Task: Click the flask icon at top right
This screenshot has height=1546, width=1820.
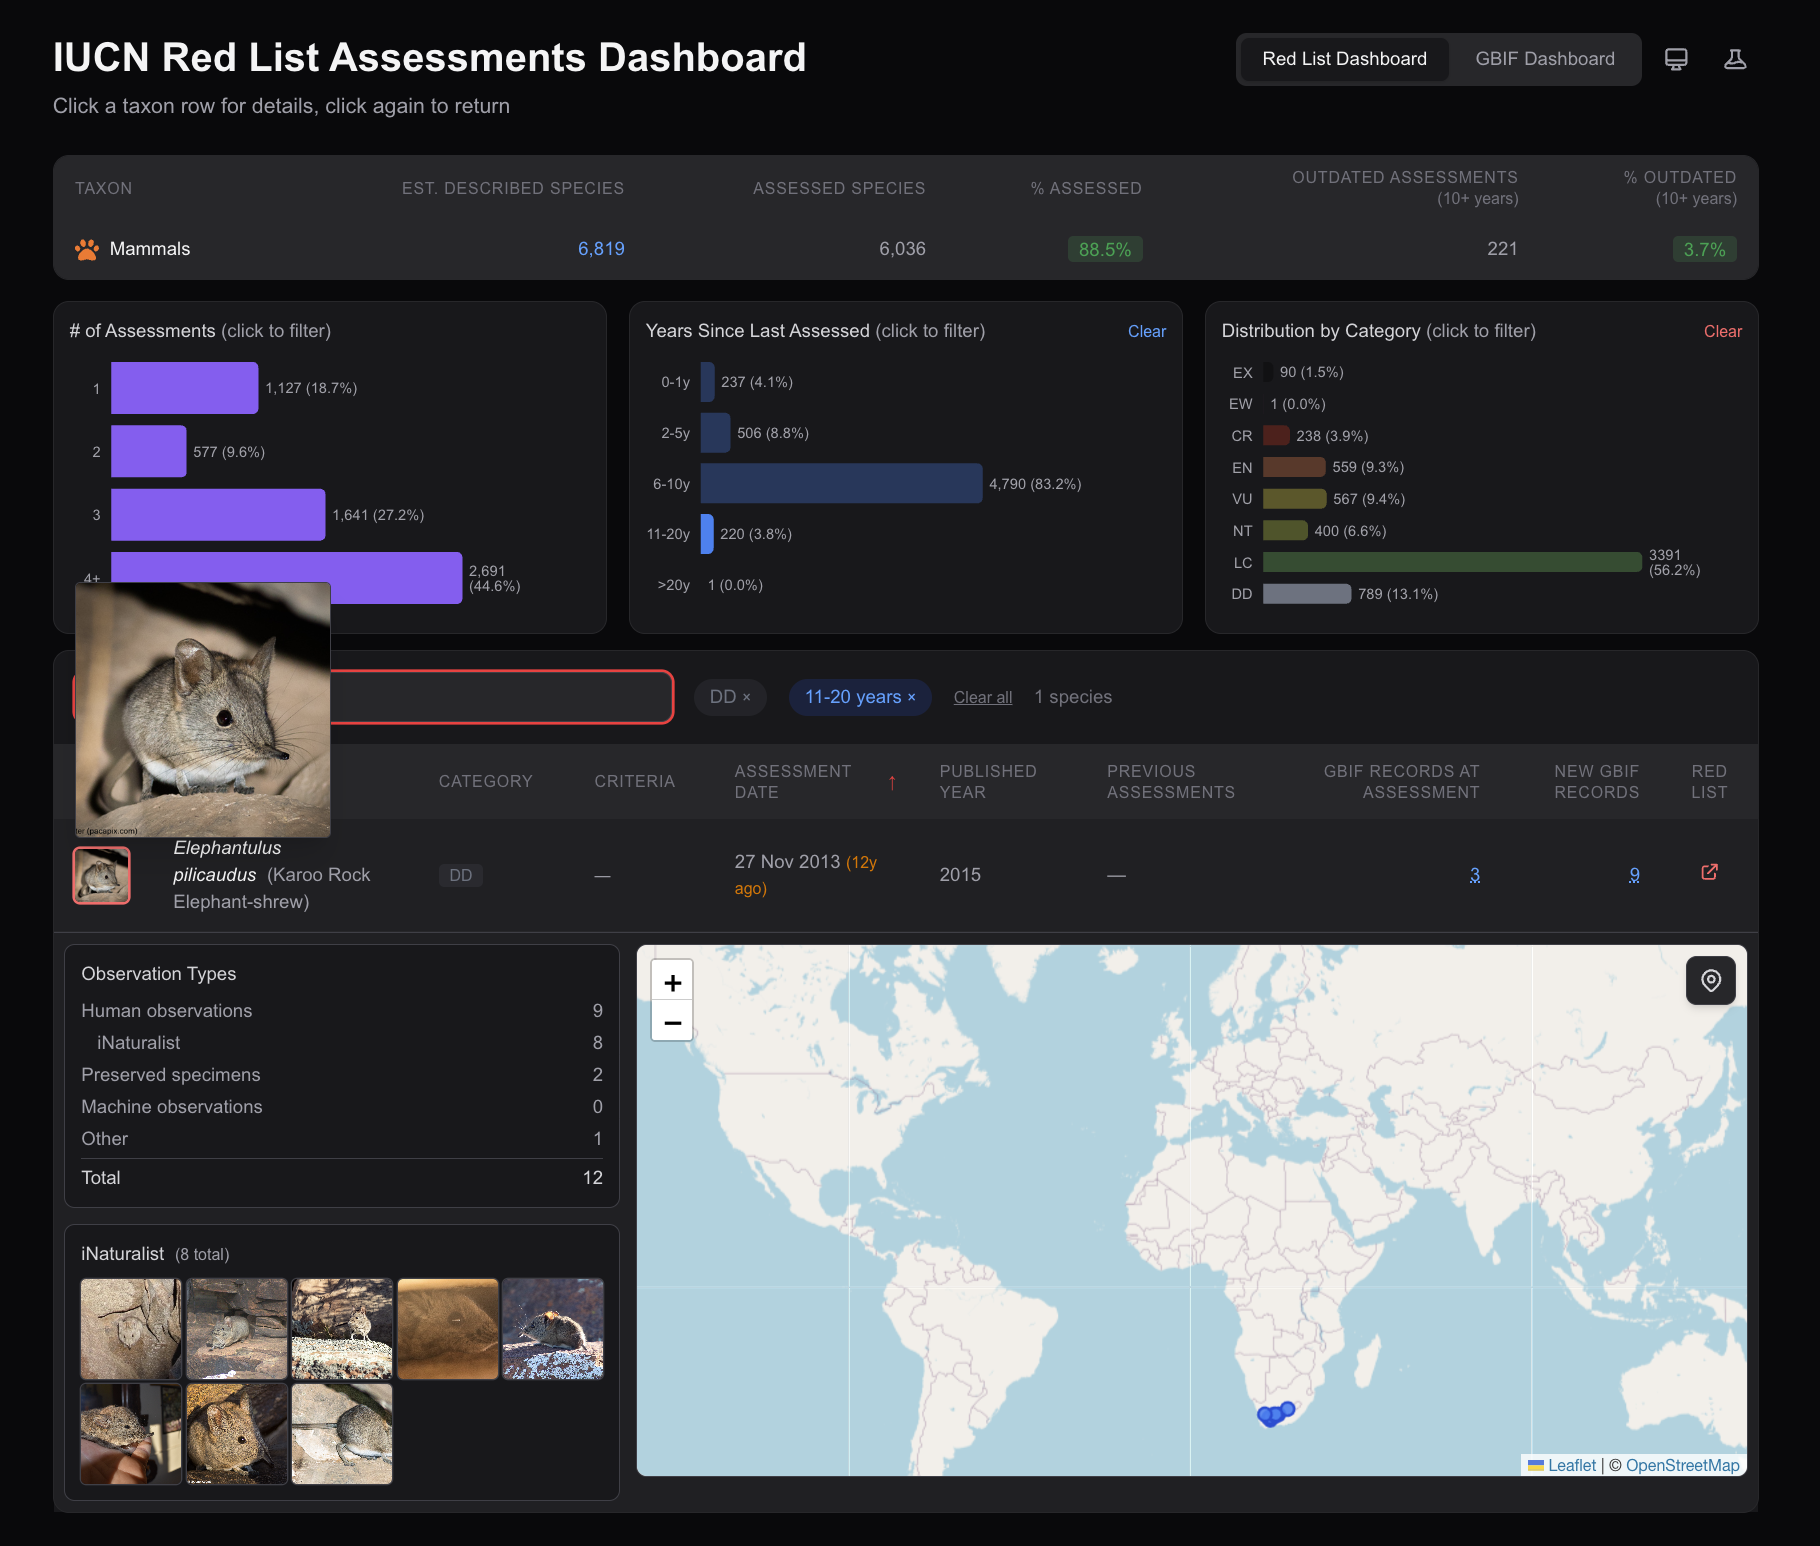Action: pyautogui.click(x=1735, y=59)
